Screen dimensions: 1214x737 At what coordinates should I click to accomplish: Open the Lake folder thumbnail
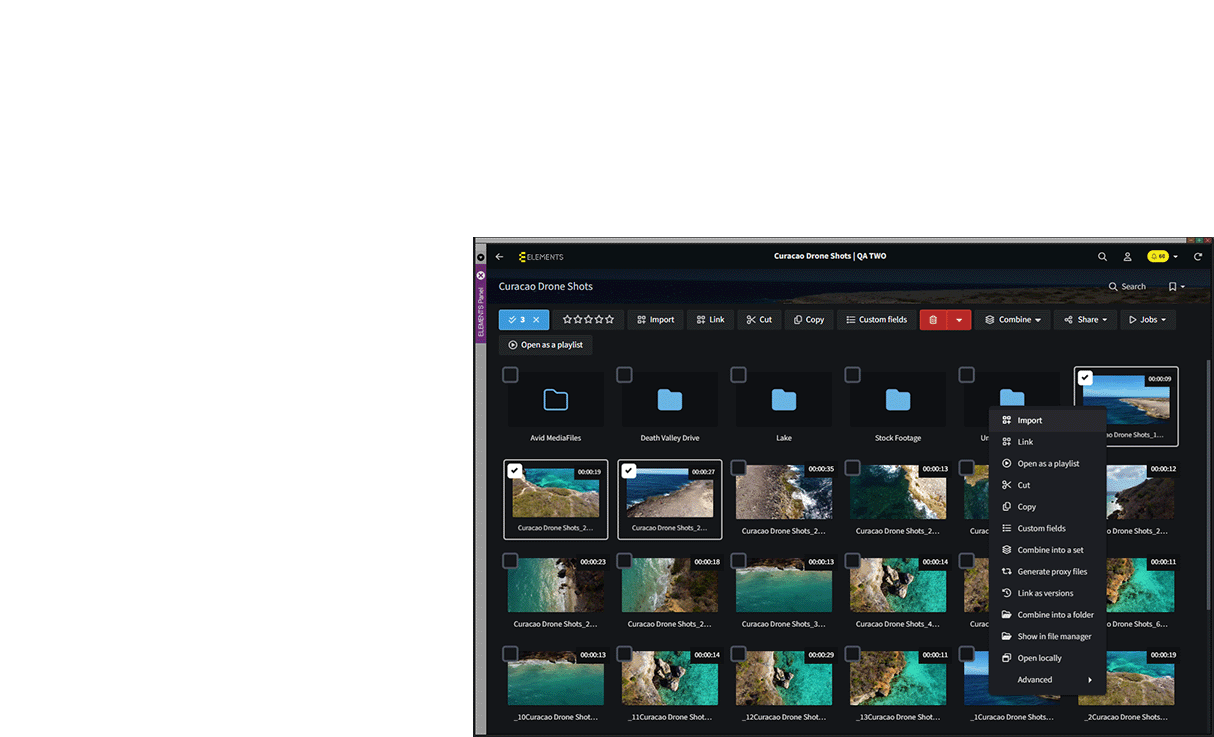[784, 400]
